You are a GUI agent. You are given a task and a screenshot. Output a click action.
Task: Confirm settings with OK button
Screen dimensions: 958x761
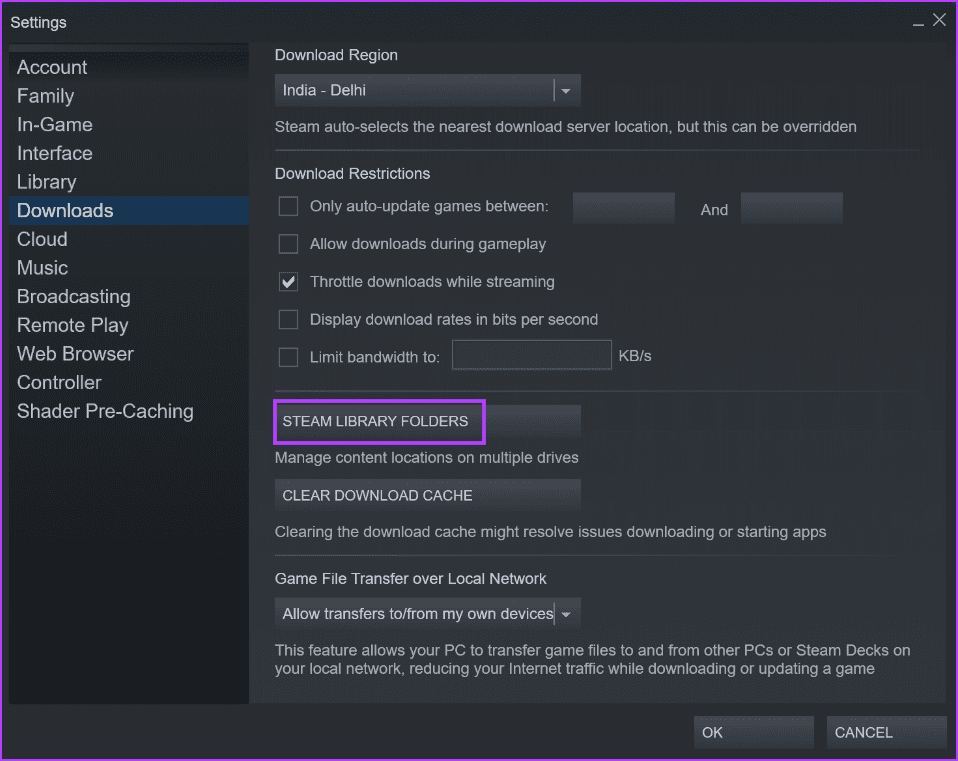tap(753, 732)
